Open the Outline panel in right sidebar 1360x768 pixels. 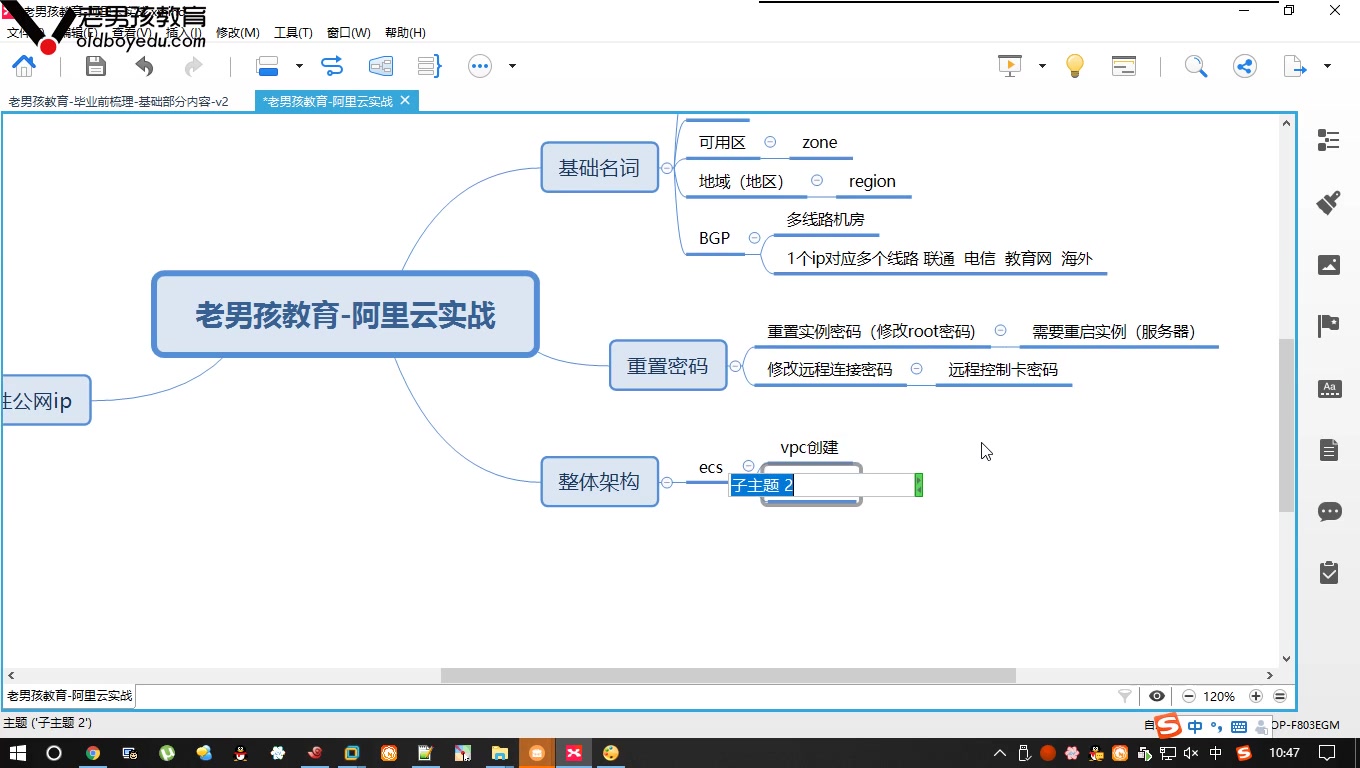1329,140
